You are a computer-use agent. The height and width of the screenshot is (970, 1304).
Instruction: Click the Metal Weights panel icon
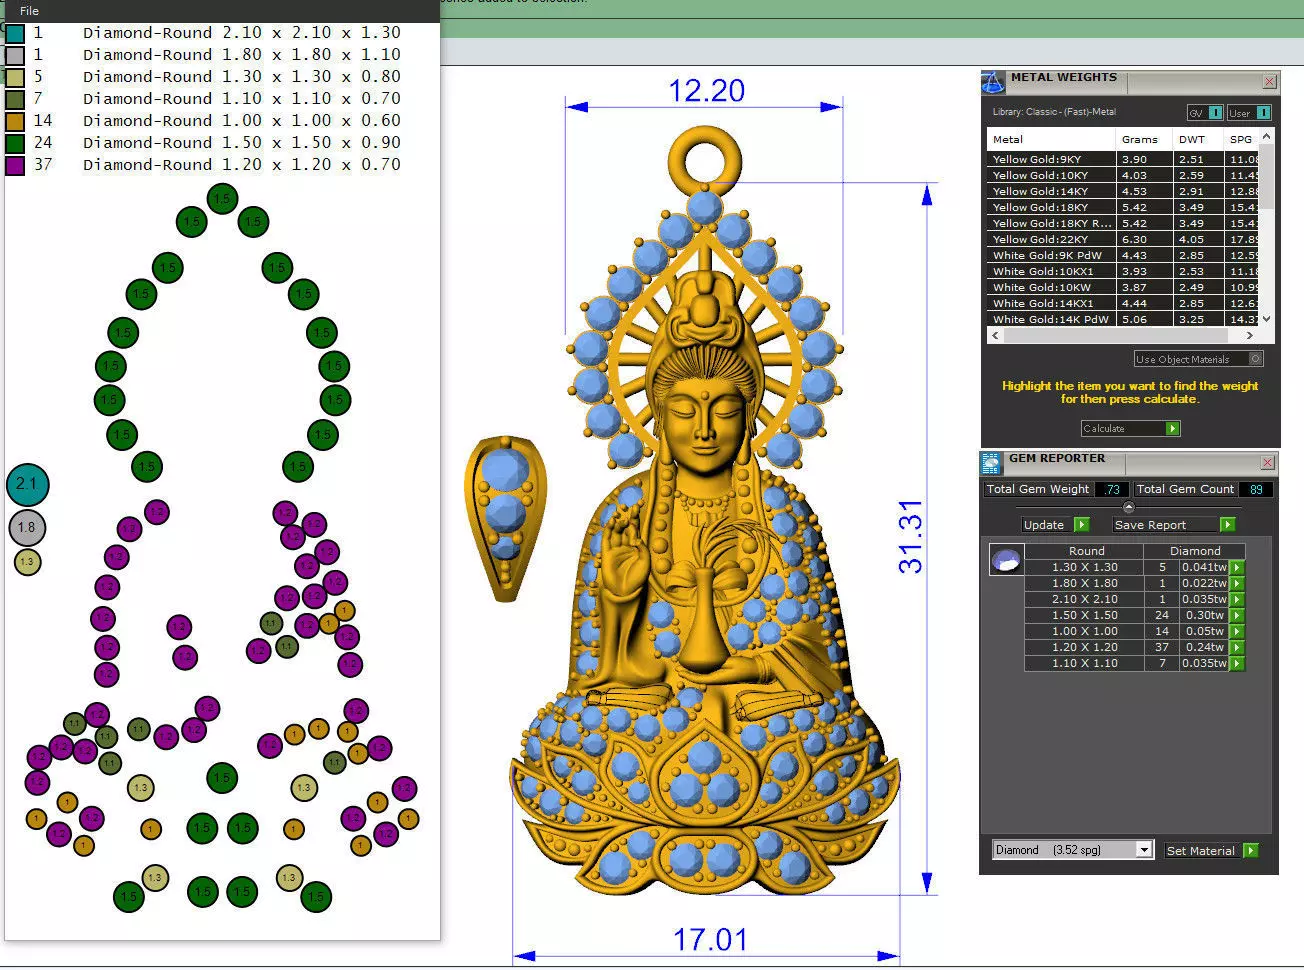tap(993, 83)
